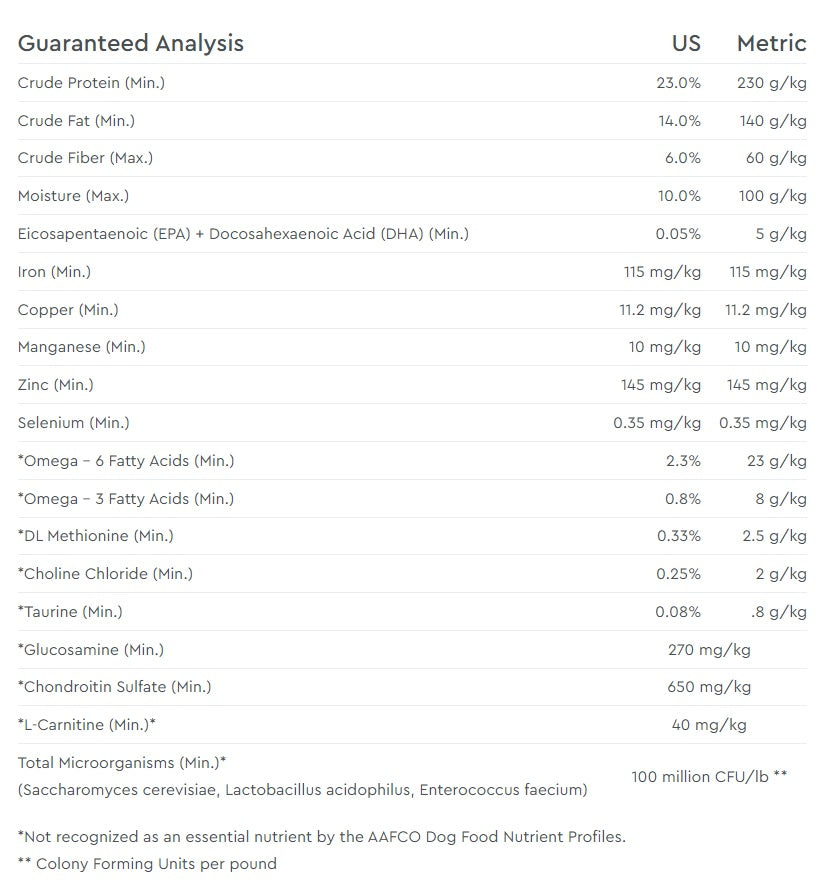The image size is (824, 880).
Task: Click the Iron (Min.) label
Action: tap(54, 272)
